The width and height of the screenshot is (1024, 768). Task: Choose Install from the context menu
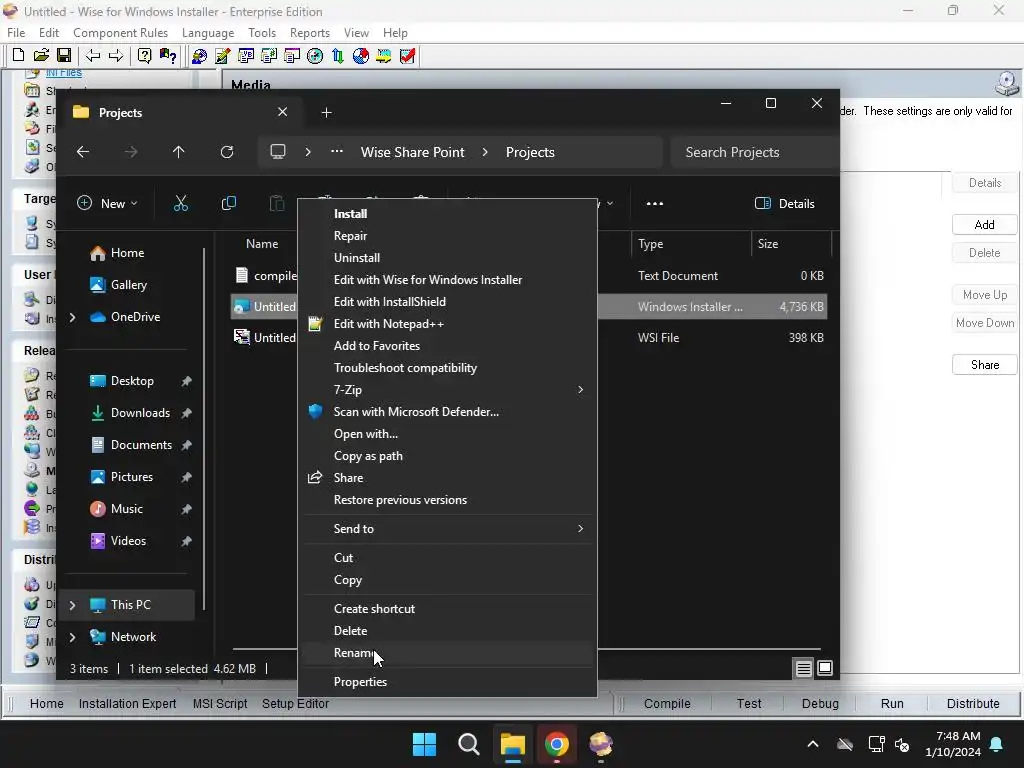(448, 214)
